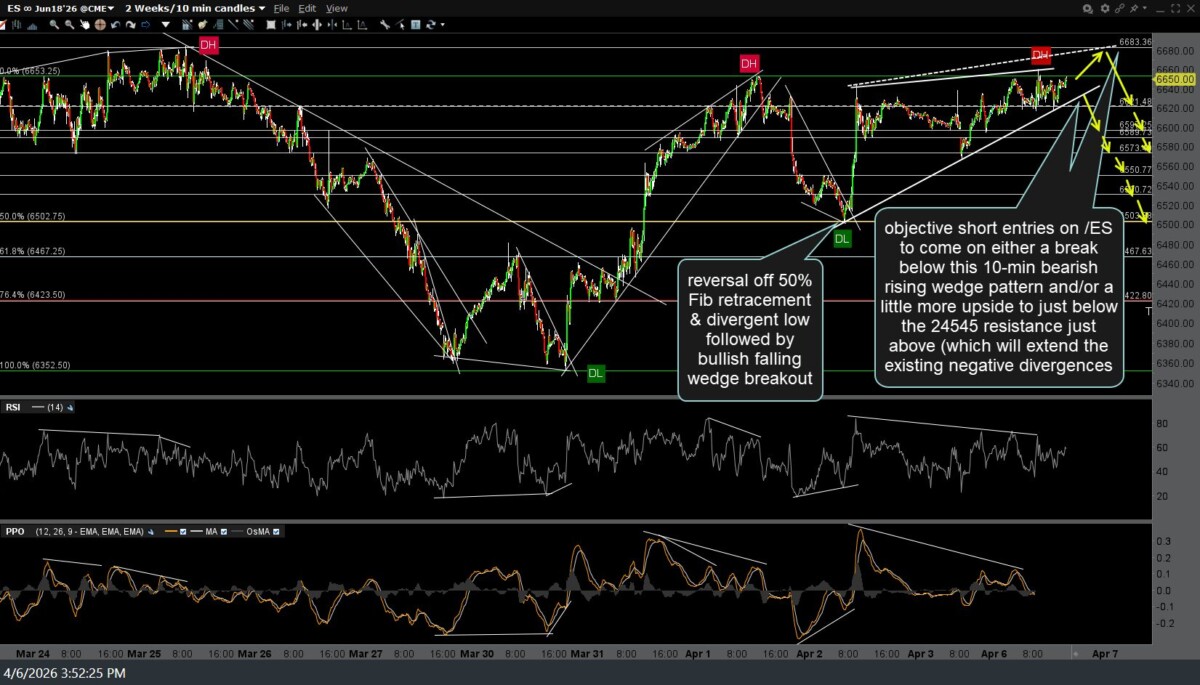Expand the 2 Weeks/10 min candles dropdown
The height and width of the screenshot is (685, 1200).
point(195,8)
